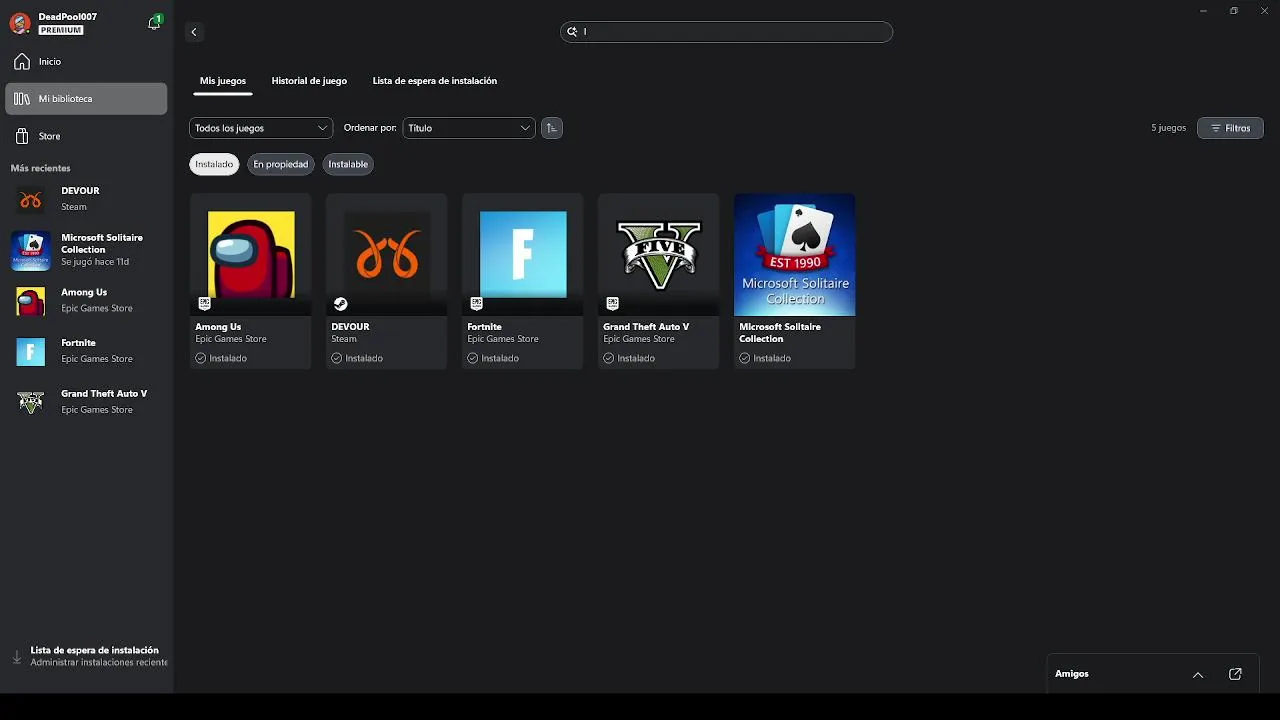Click the 'Más recientes' heading
The height and width of the screenshot is (720, 1280).
click(40, 168)
